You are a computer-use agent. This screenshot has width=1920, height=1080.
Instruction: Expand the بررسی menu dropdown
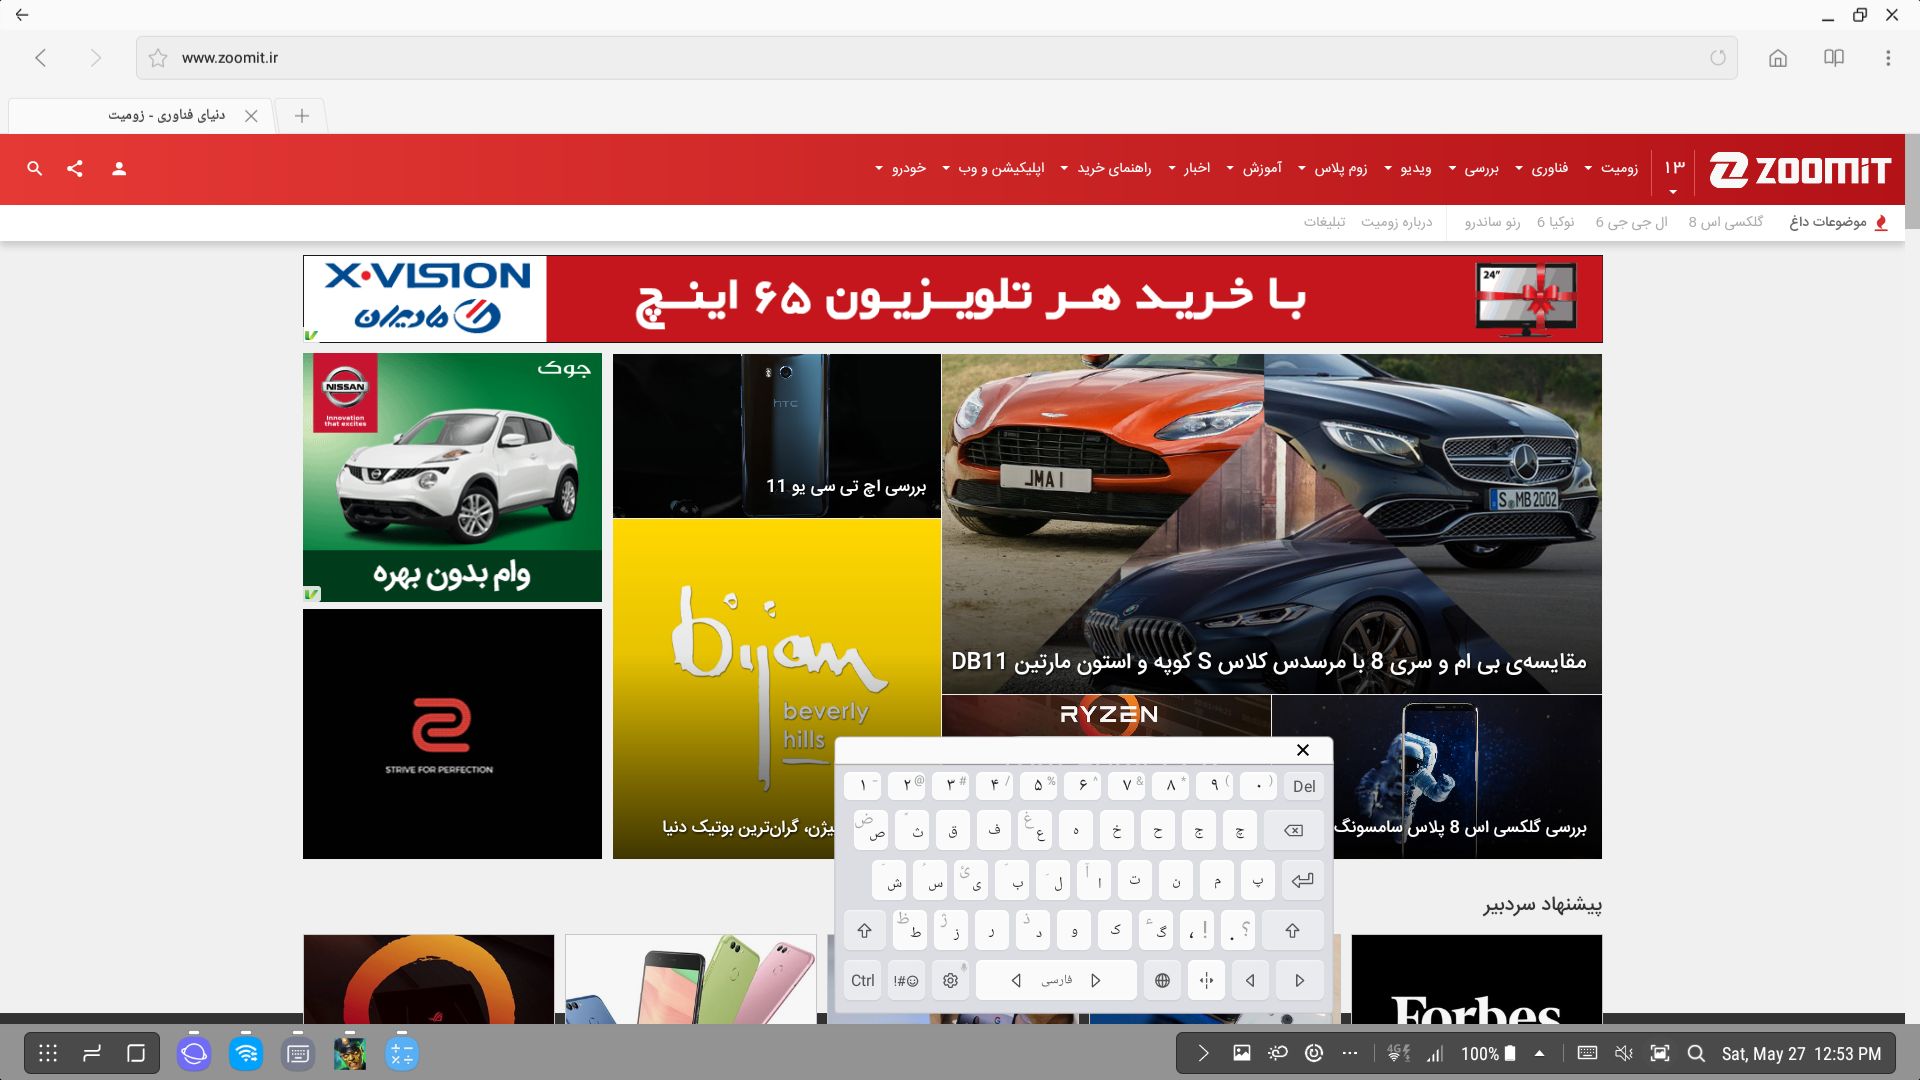pyautogui.click(x=1474, y=168)
